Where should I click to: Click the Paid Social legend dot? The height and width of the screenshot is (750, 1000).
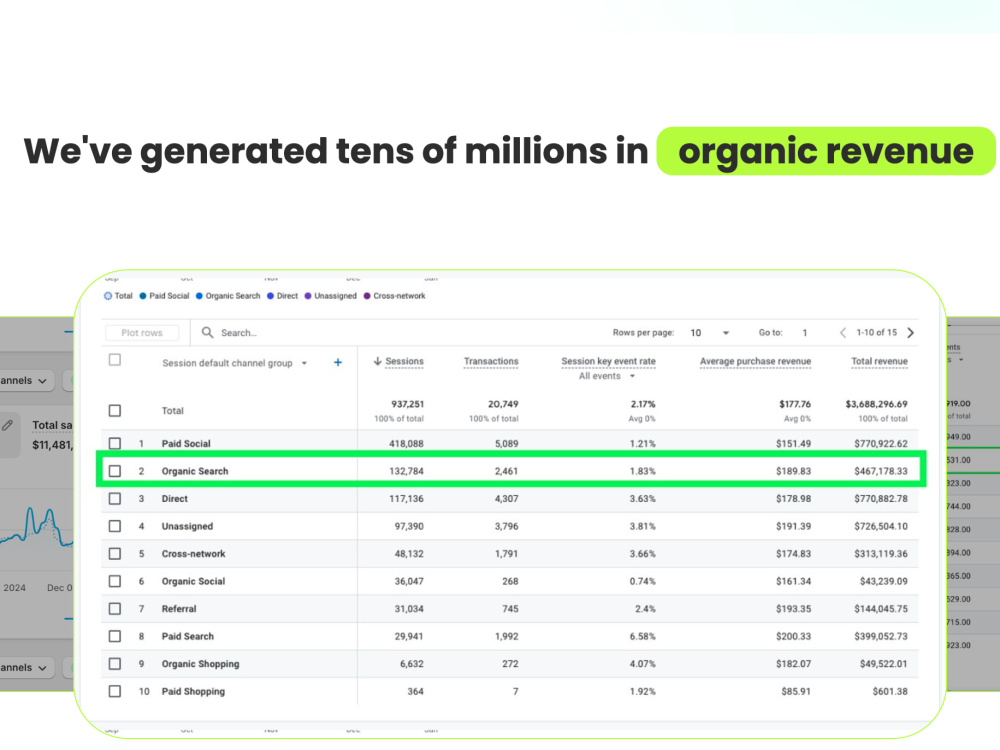coord(143,296)
